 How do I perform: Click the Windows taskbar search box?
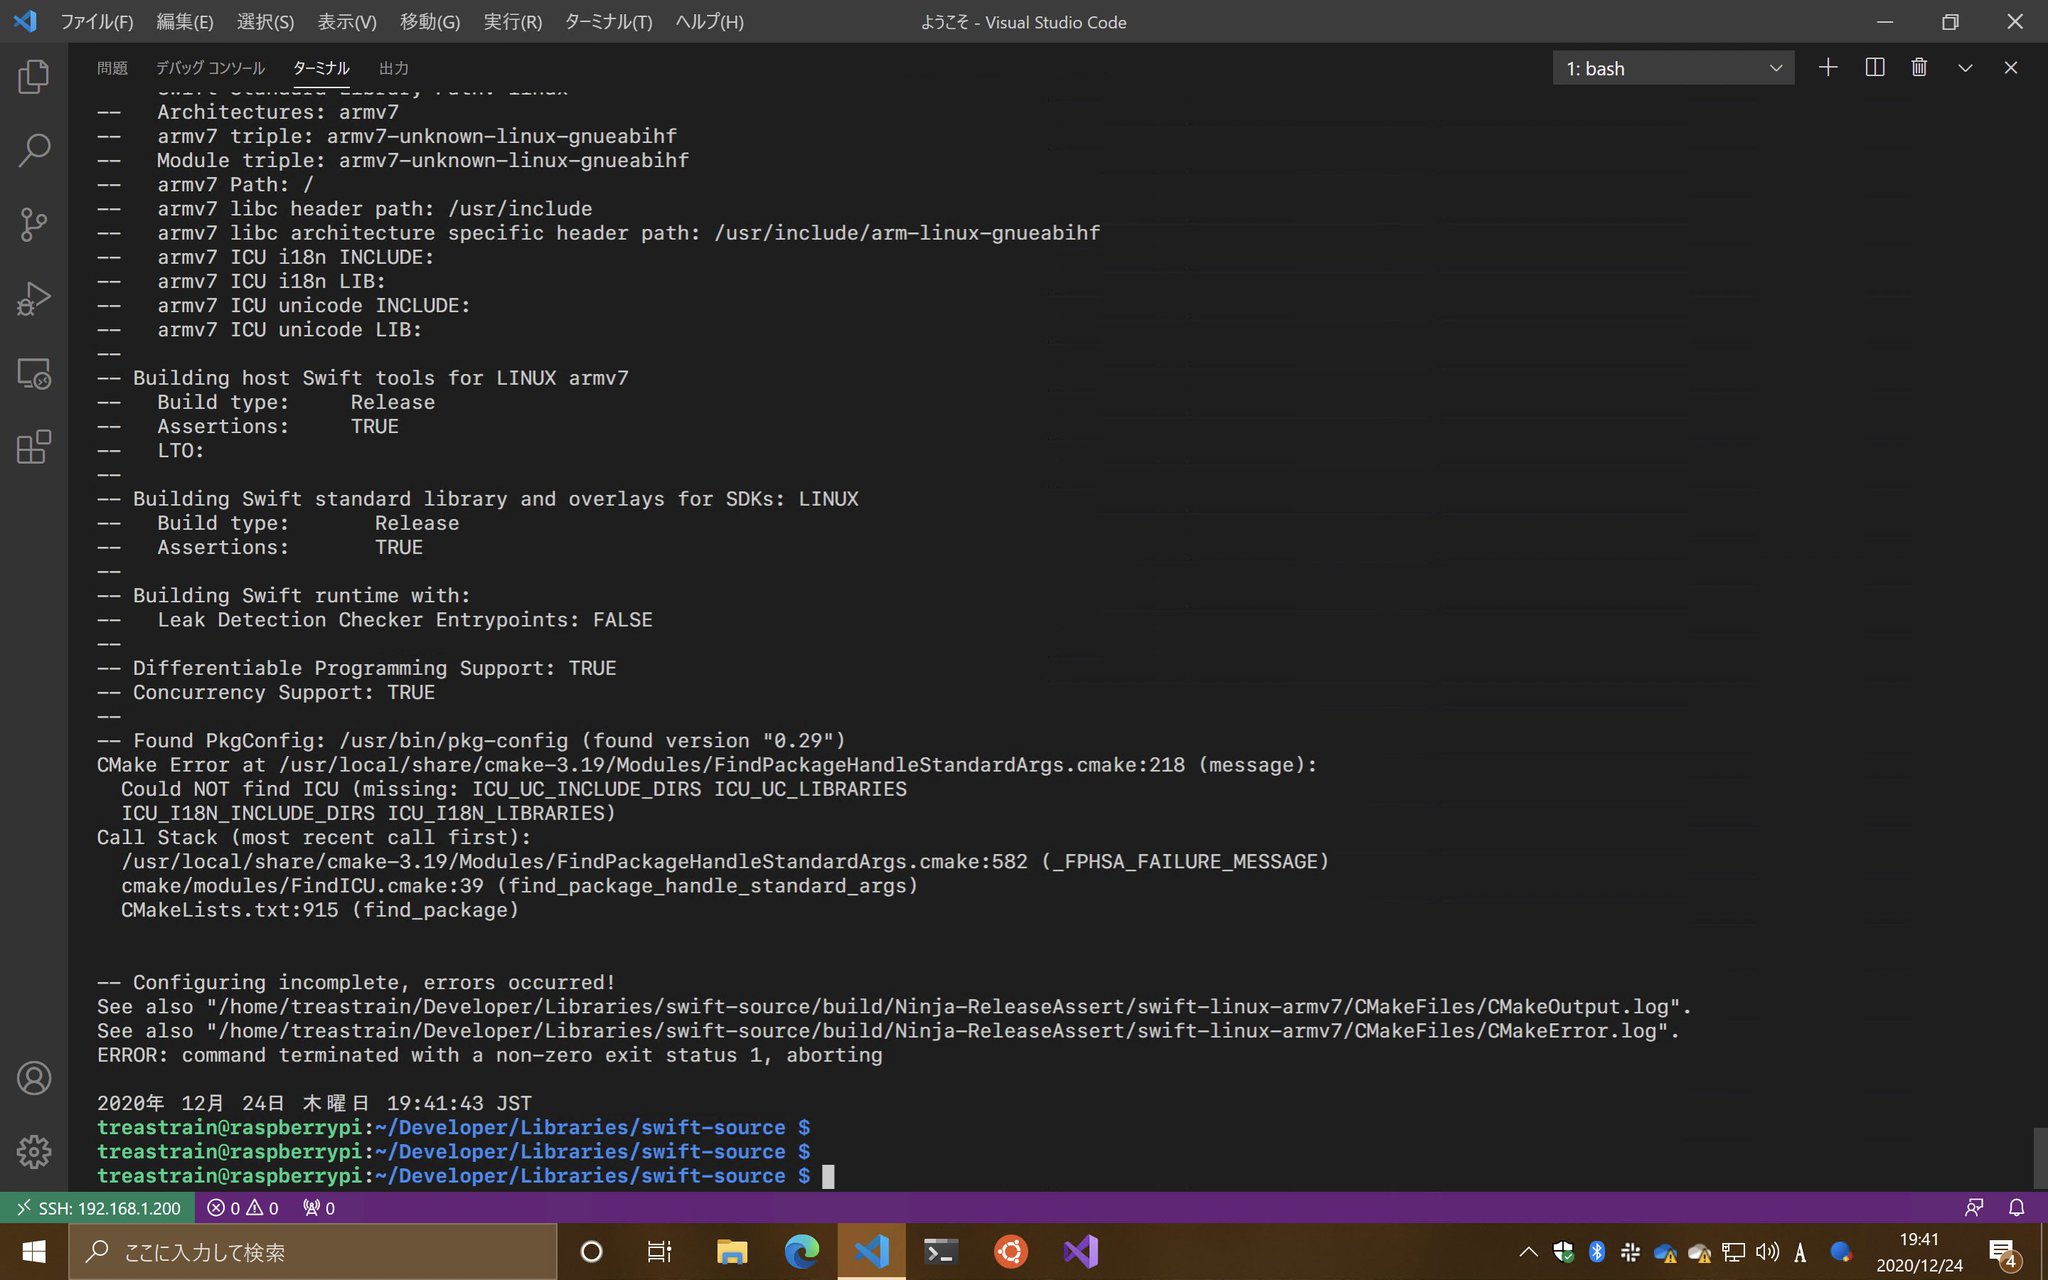312,1252
